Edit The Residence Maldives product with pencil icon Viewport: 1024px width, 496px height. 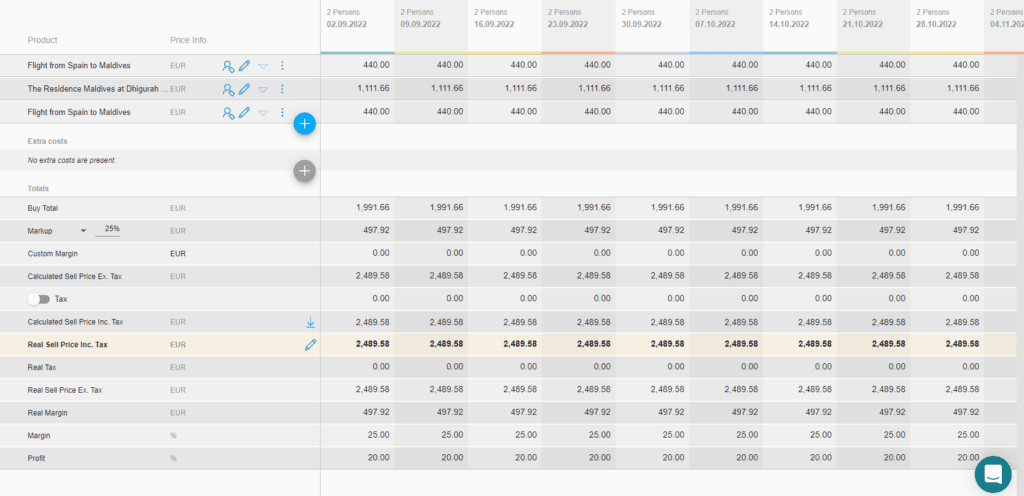click(x=244, y=89)
